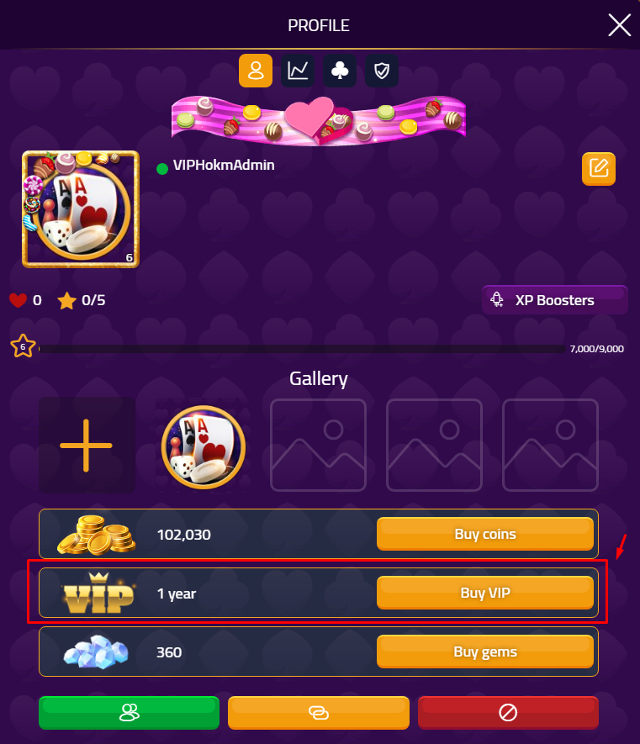Click the orange chain link button
This screenshot has height=744, width=640.
tap(318, 713)
